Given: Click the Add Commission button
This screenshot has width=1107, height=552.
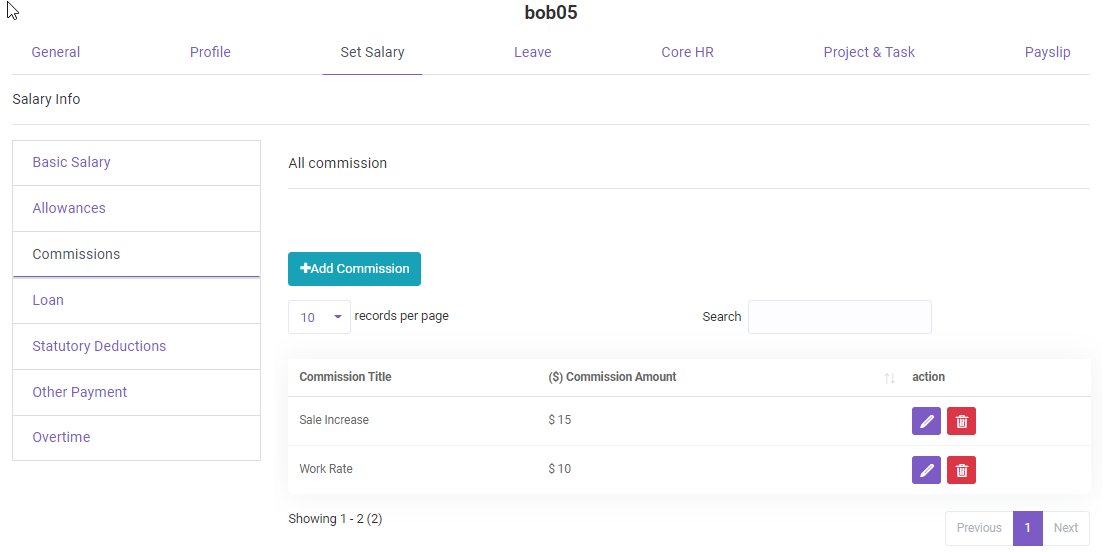Looking at the screenshot, I should tap(354, 269).
